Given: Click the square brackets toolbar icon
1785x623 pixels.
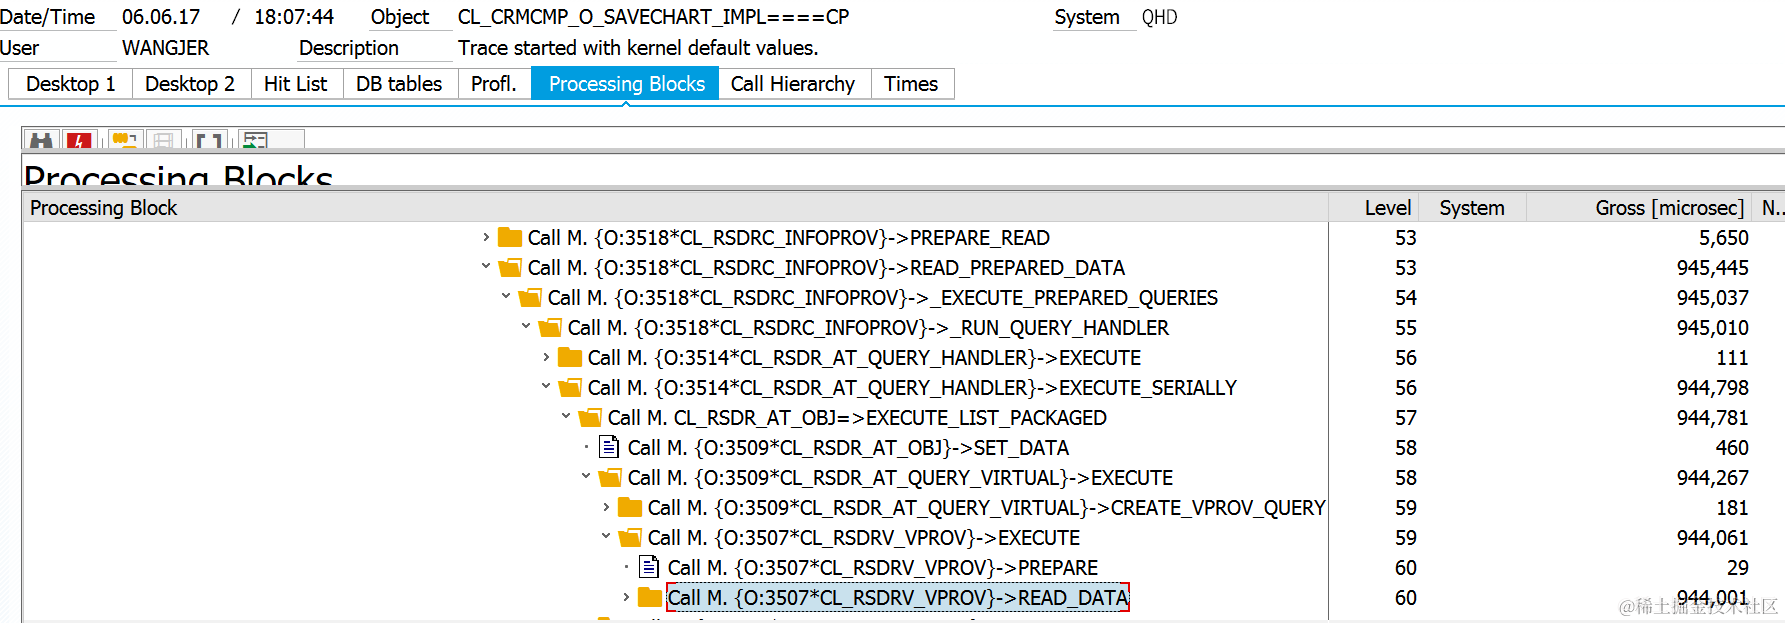Looking at the screenshot, I should [x=209, y=141].
